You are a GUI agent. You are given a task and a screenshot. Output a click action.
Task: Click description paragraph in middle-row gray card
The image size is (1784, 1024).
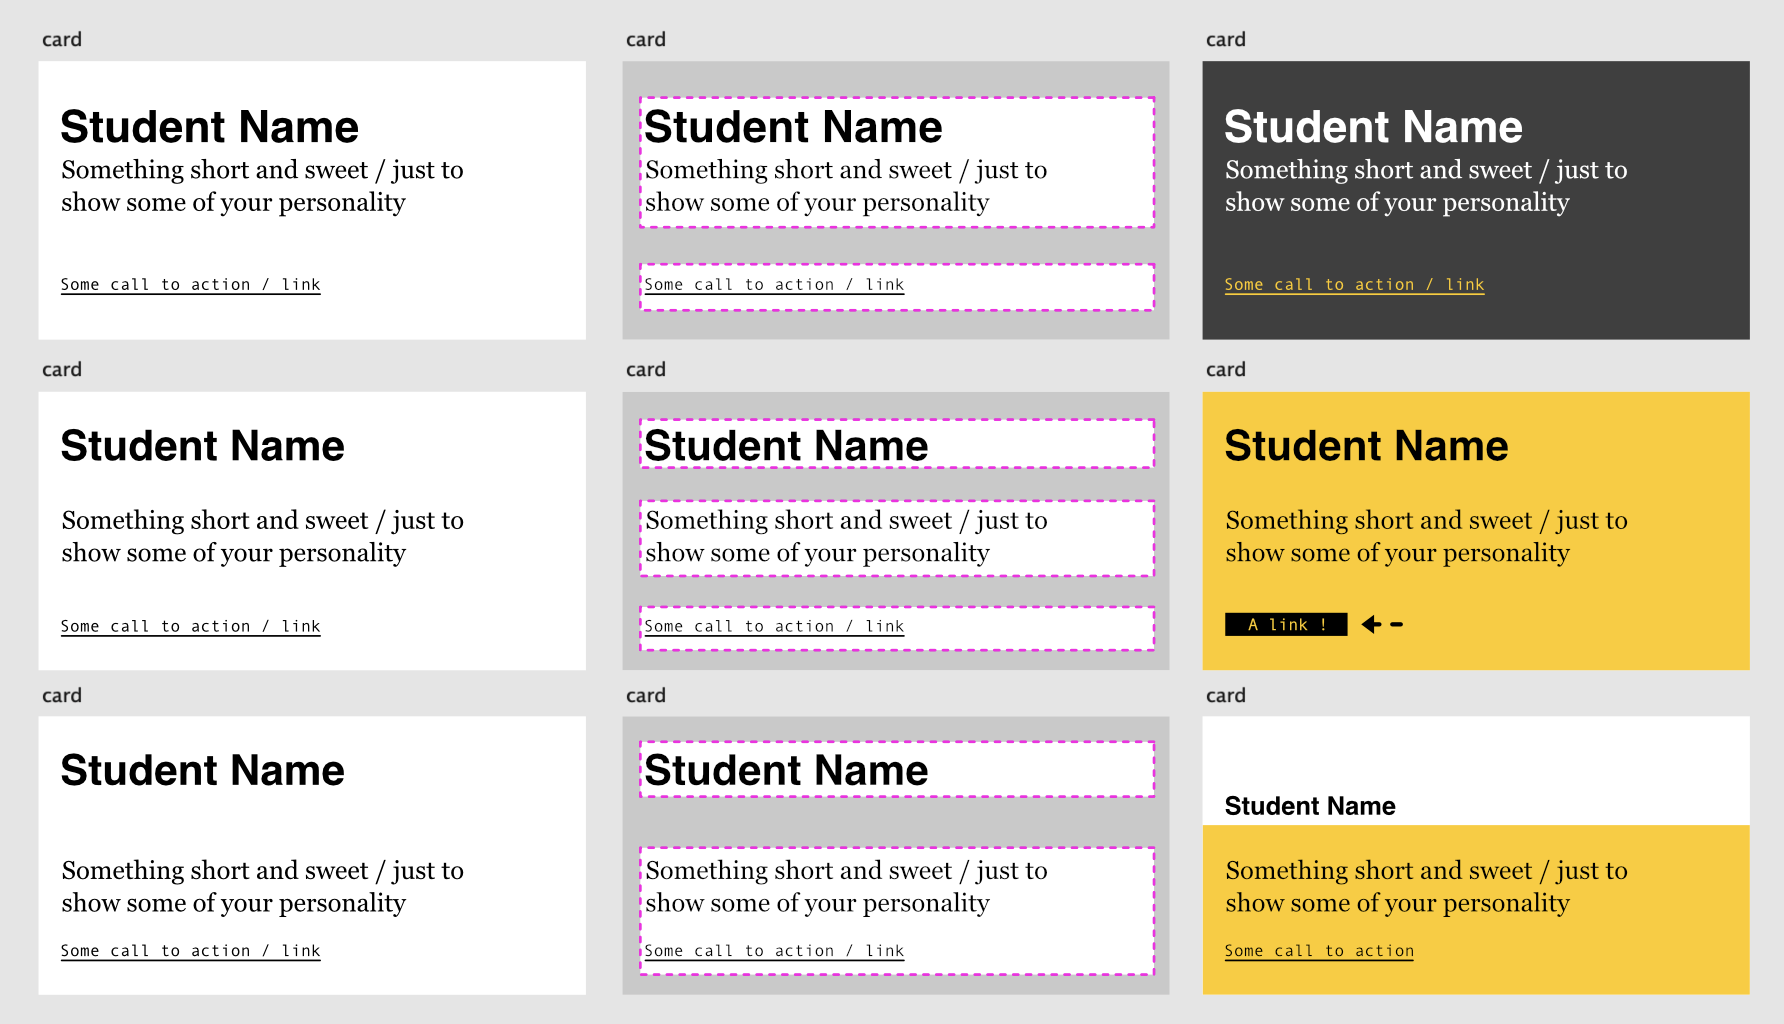pyautogui.click(x=846, y=537)
